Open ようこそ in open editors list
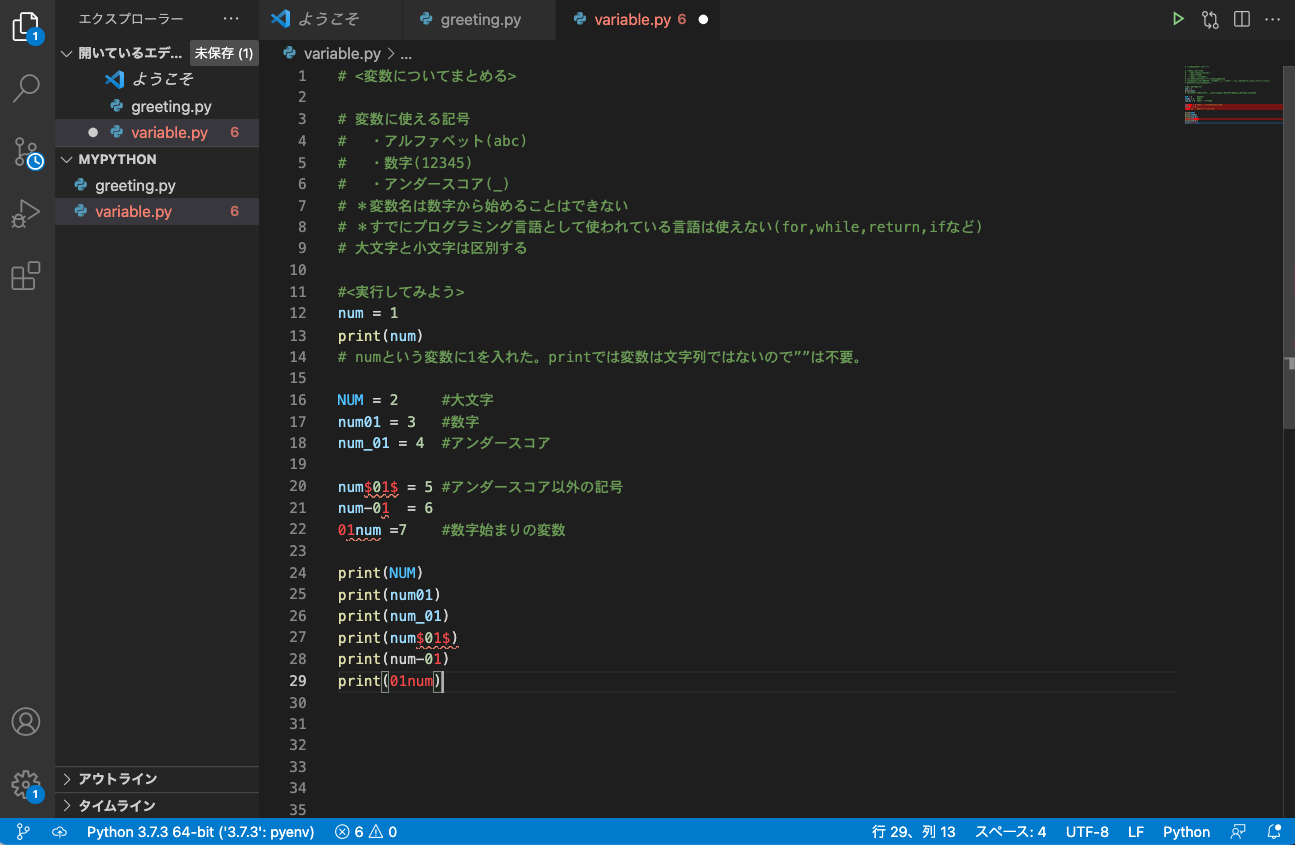Screen dimensions: 1295x845 pyautogui.click(x=157, y=80)
